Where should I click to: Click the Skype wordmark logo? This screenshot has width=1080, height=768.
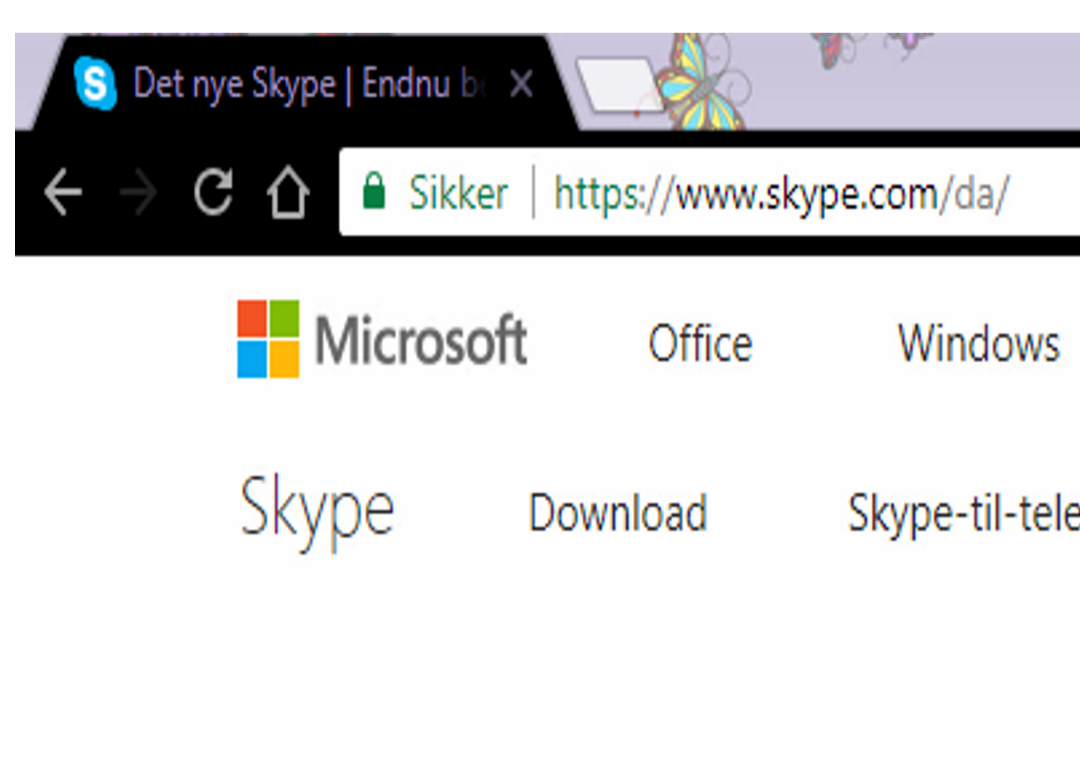click(317, 512)
